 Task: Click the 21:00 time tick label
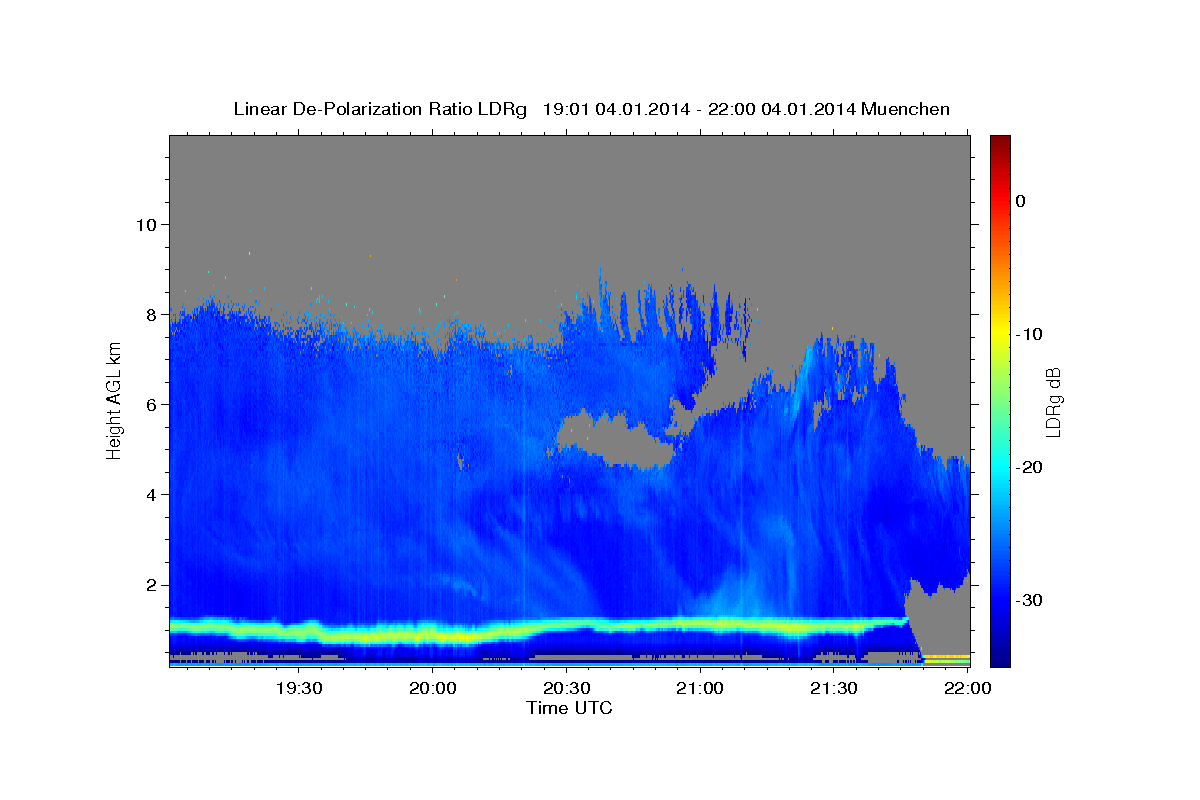point(700,688)
